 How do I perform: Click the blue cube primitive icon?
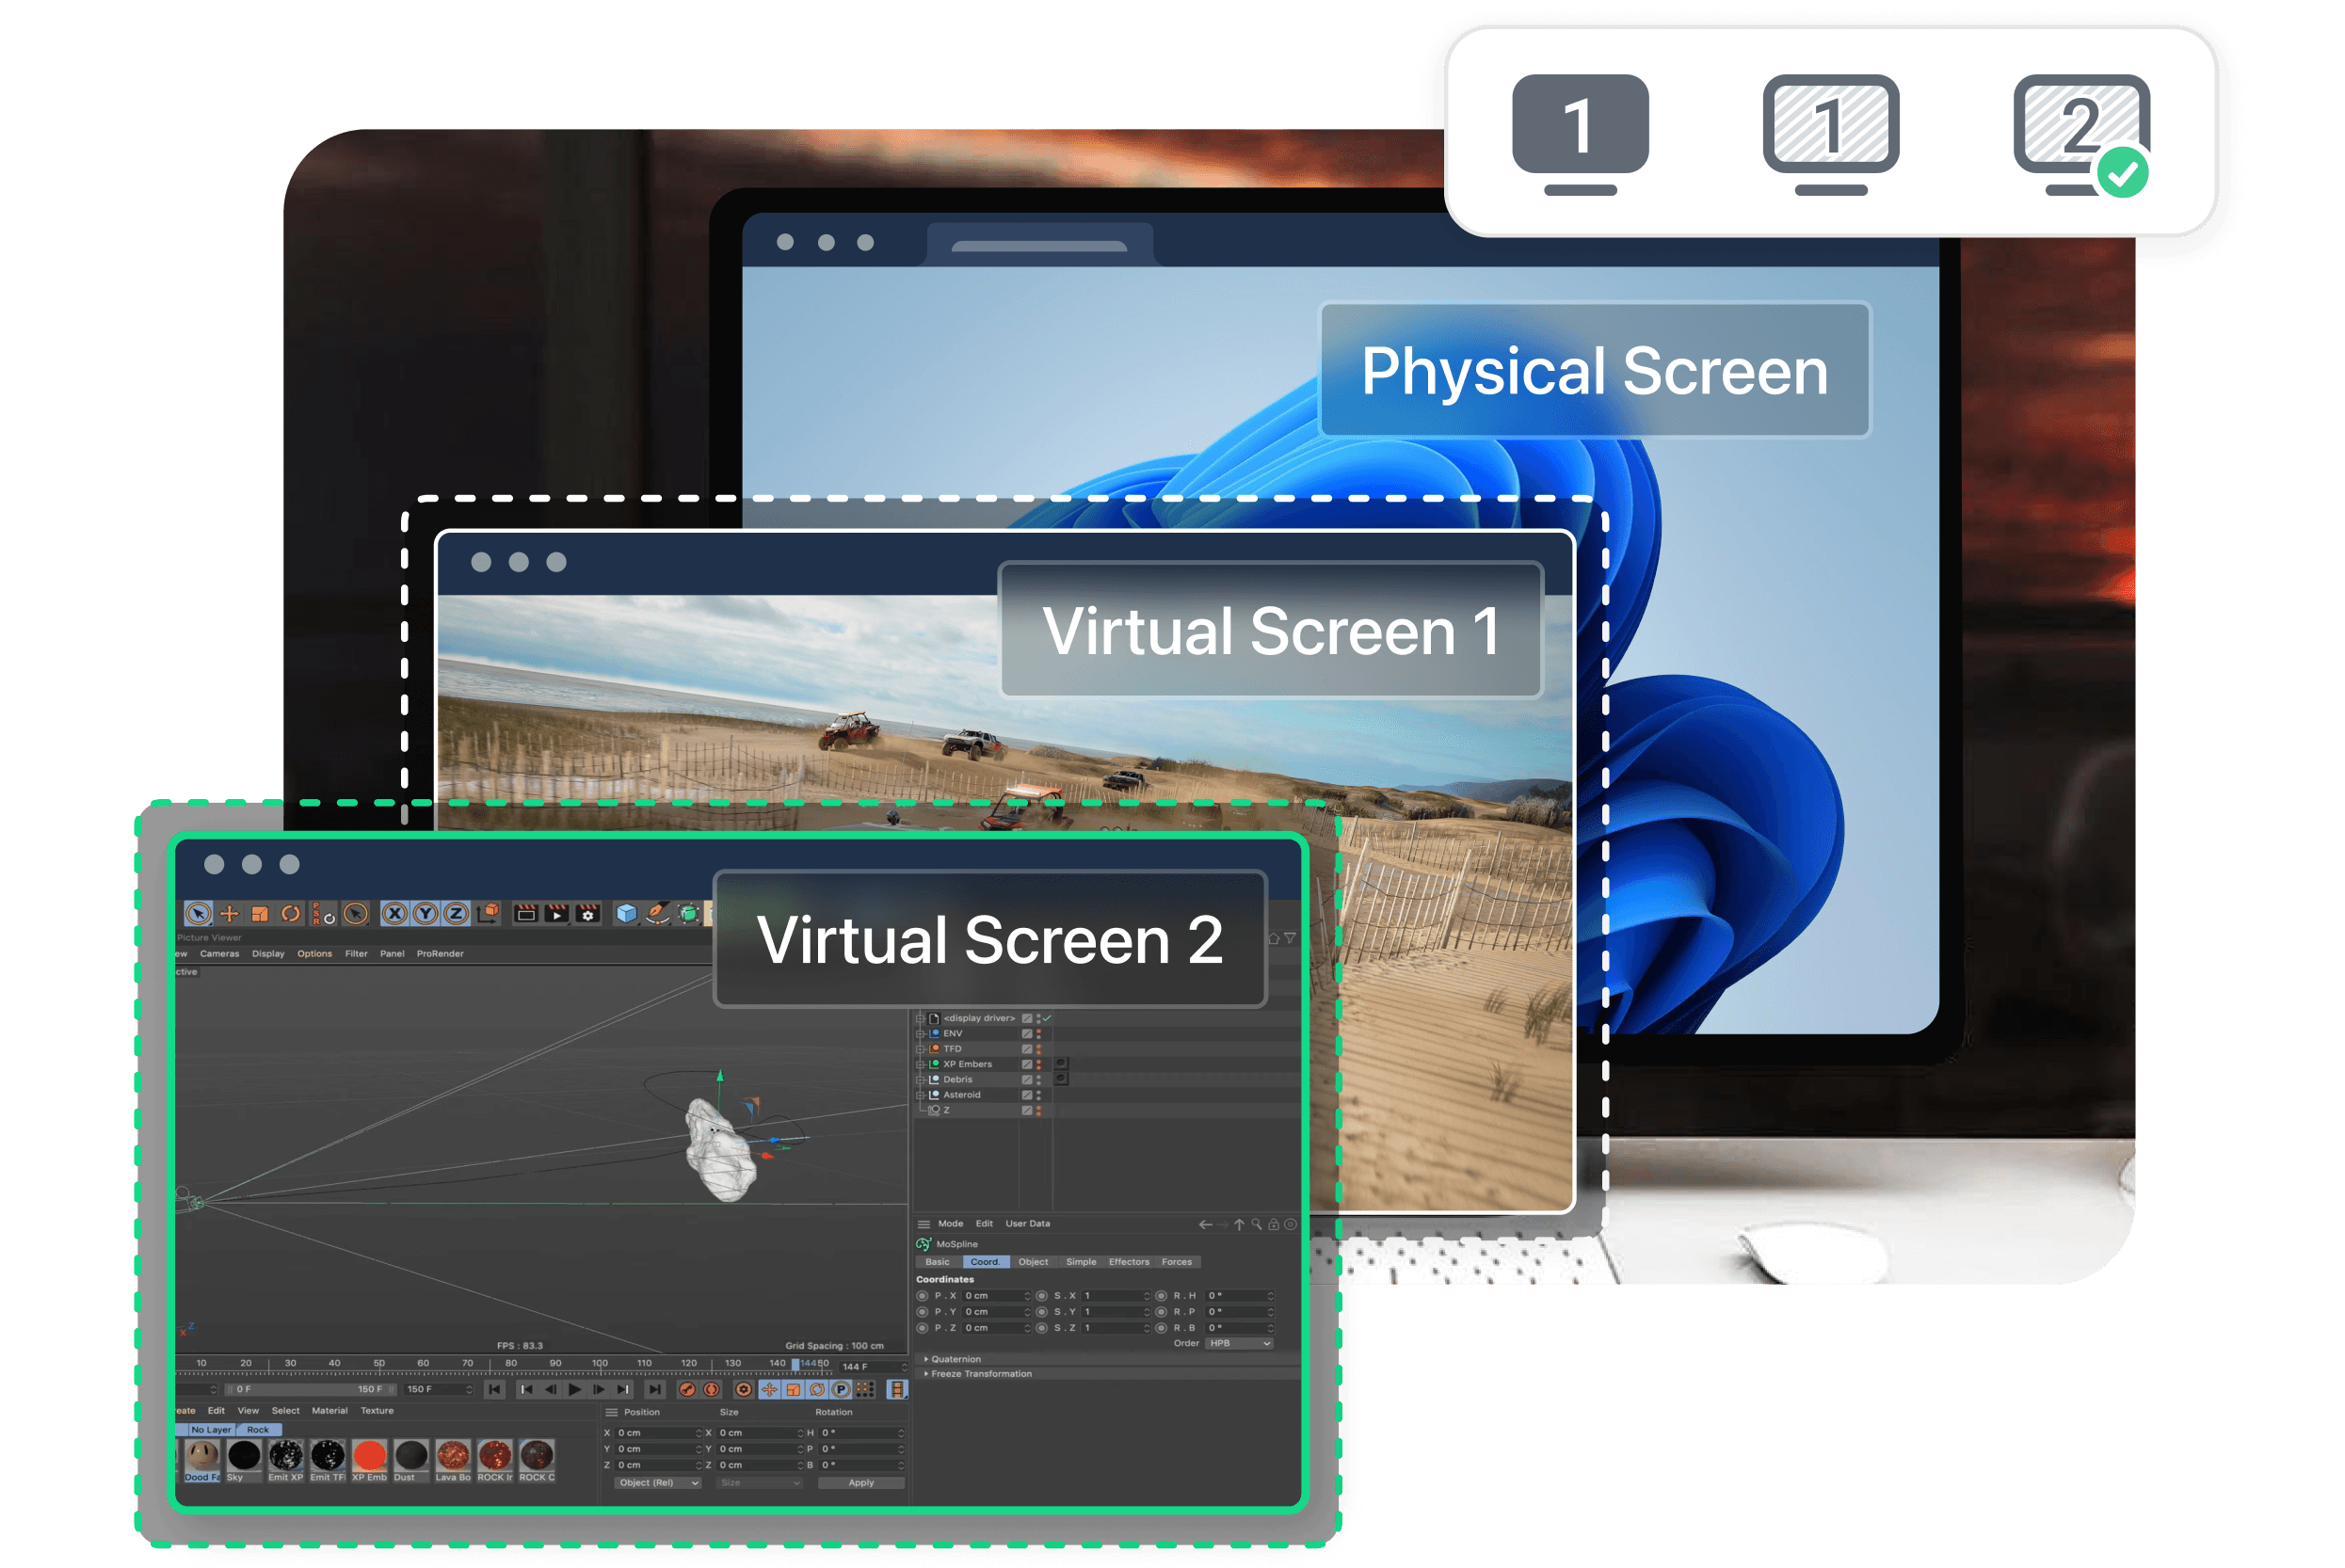(x=626, y=915)
